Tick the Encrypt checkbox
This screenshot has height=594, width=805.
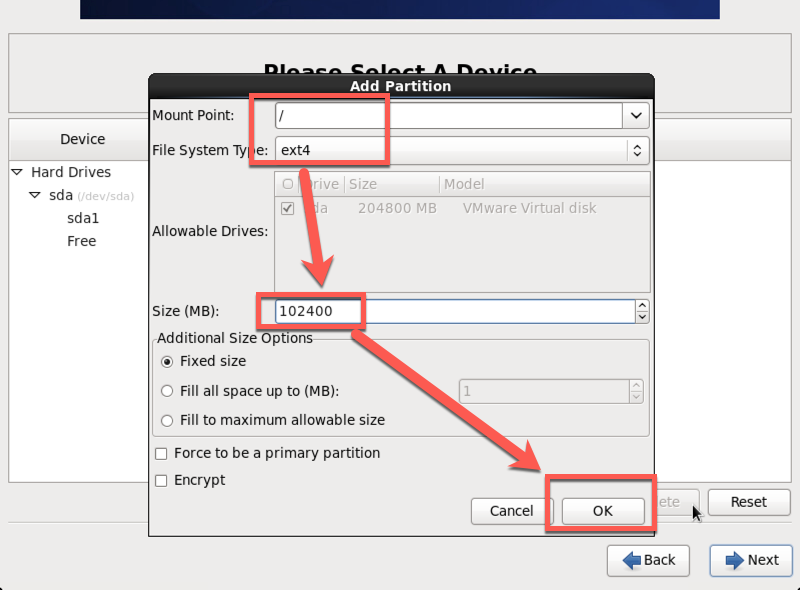161,481
